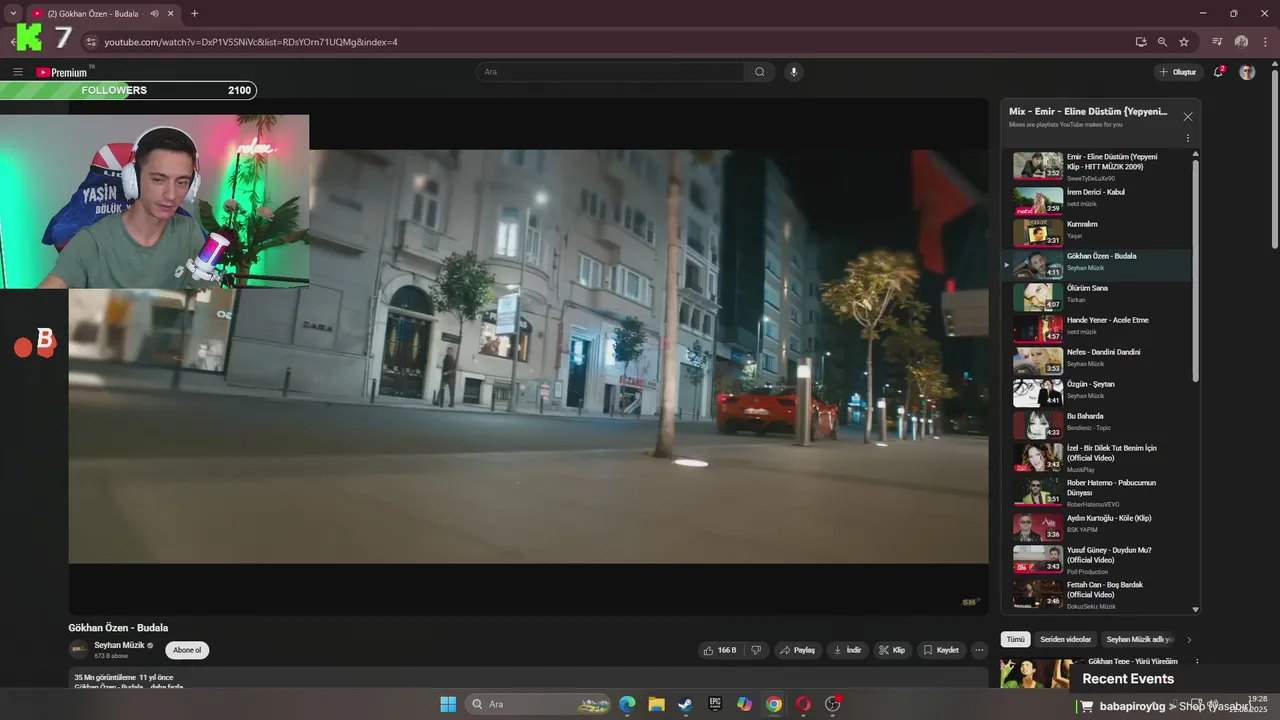Show next filter chips arrow

pos(1189,639)
